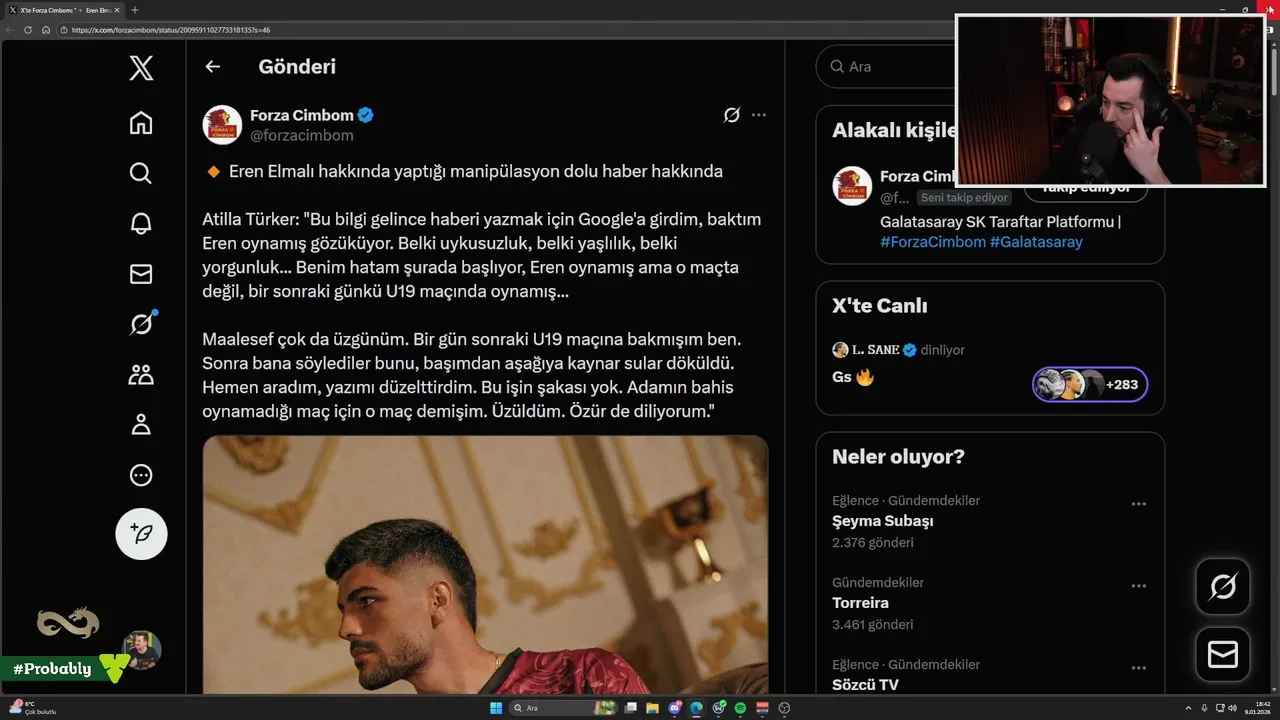The height and width of the screenshot is (720, 1280).
Task: Click the #ForzaCimbom hashtag link
Action: pos(933,242)
